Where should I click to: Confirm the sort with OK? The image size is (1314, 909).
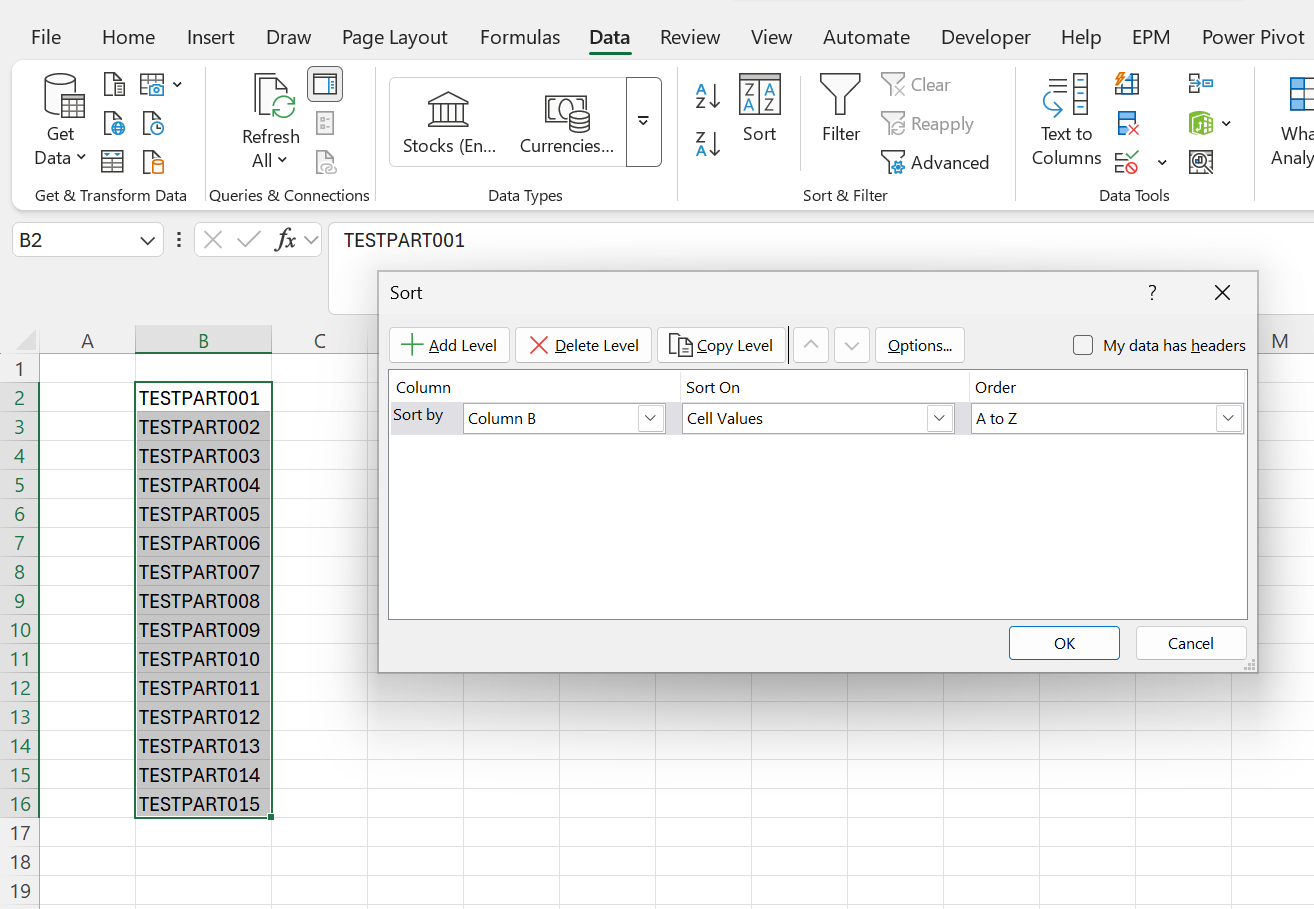(1064, 643)
